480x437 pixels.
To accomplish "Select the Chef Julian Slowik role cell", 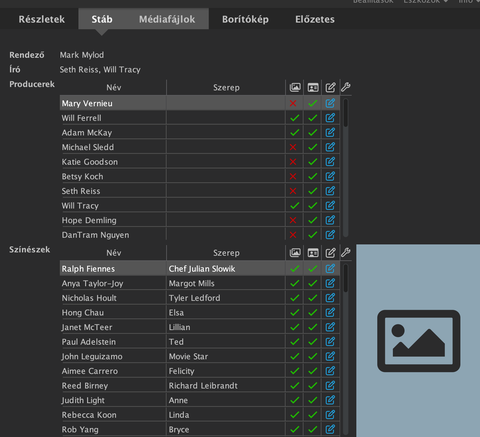I will point(226,269).
